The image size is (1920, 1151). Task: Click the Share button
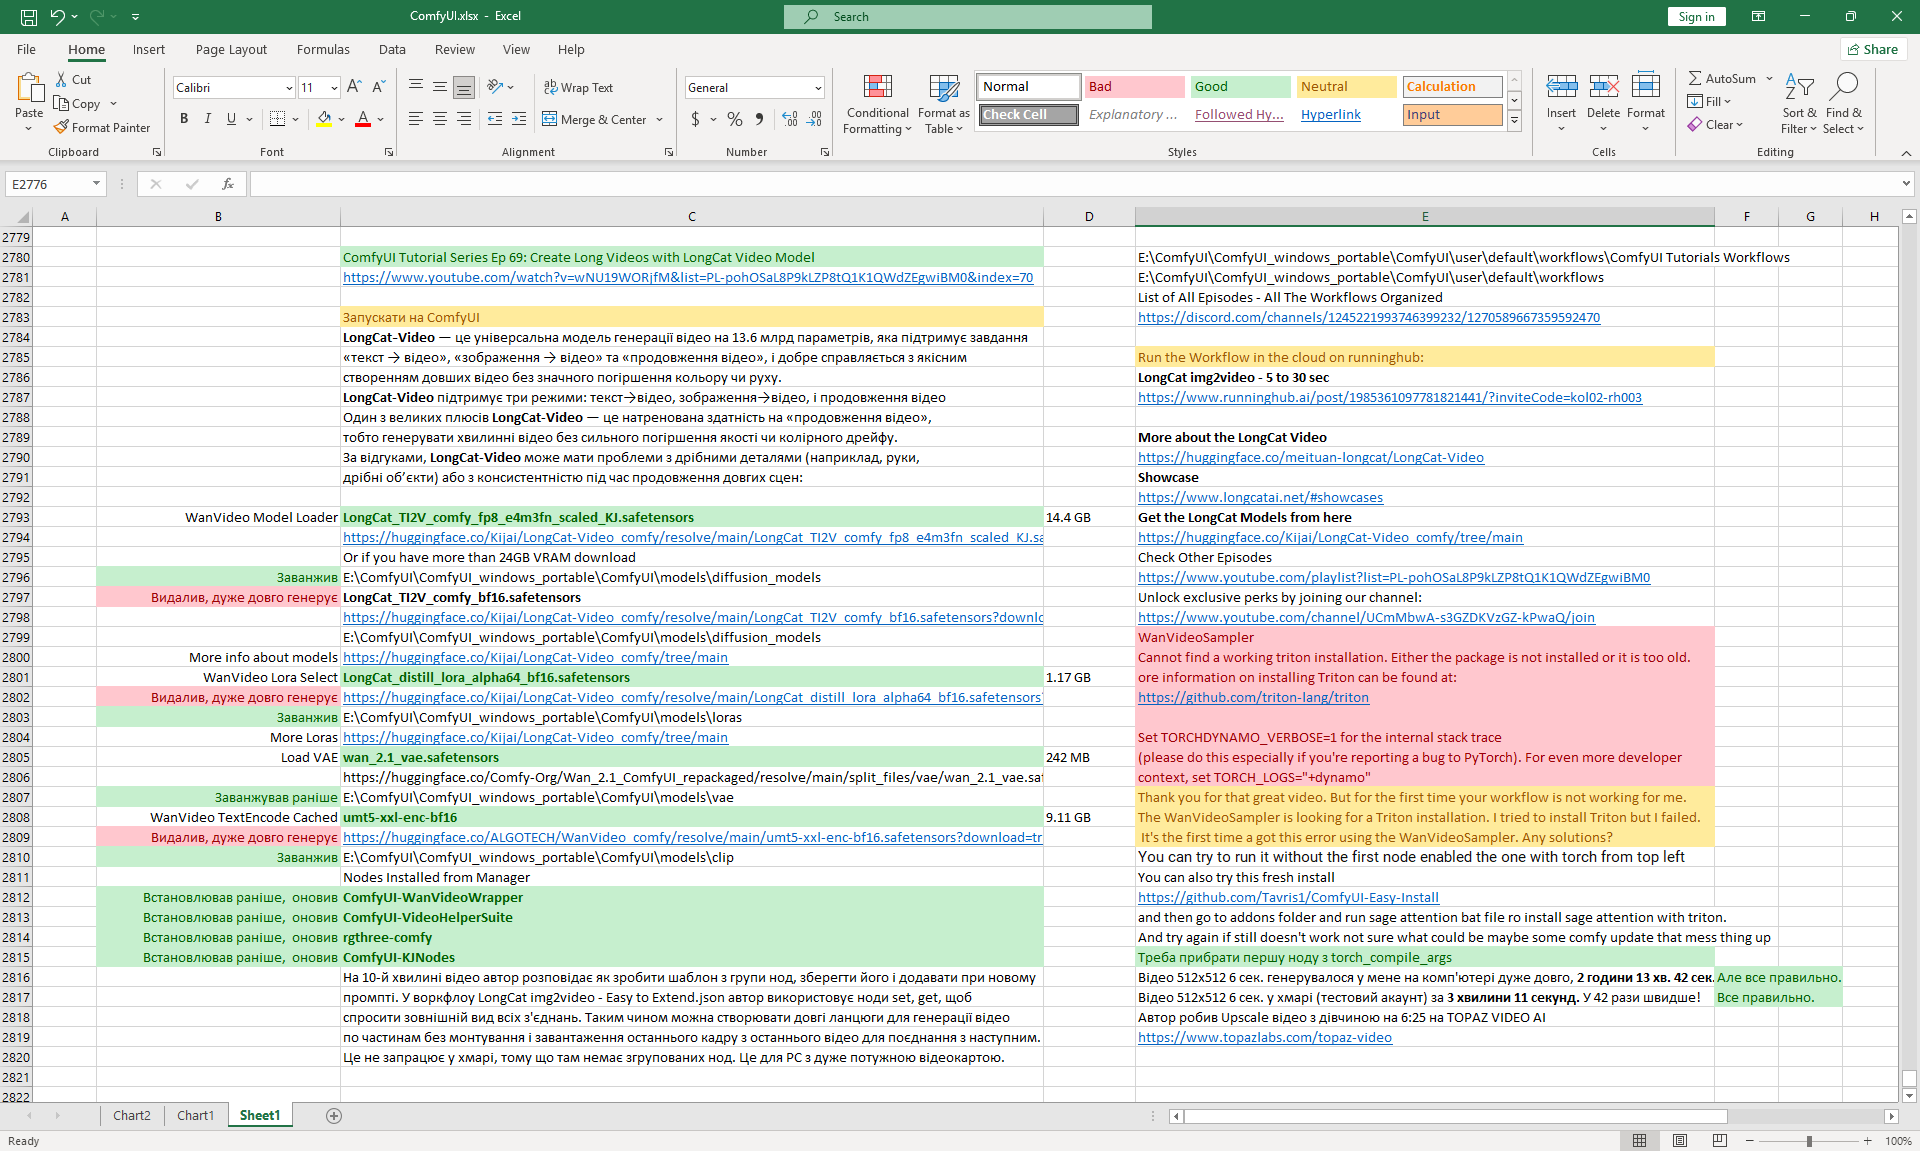(x=1872, y=49)
